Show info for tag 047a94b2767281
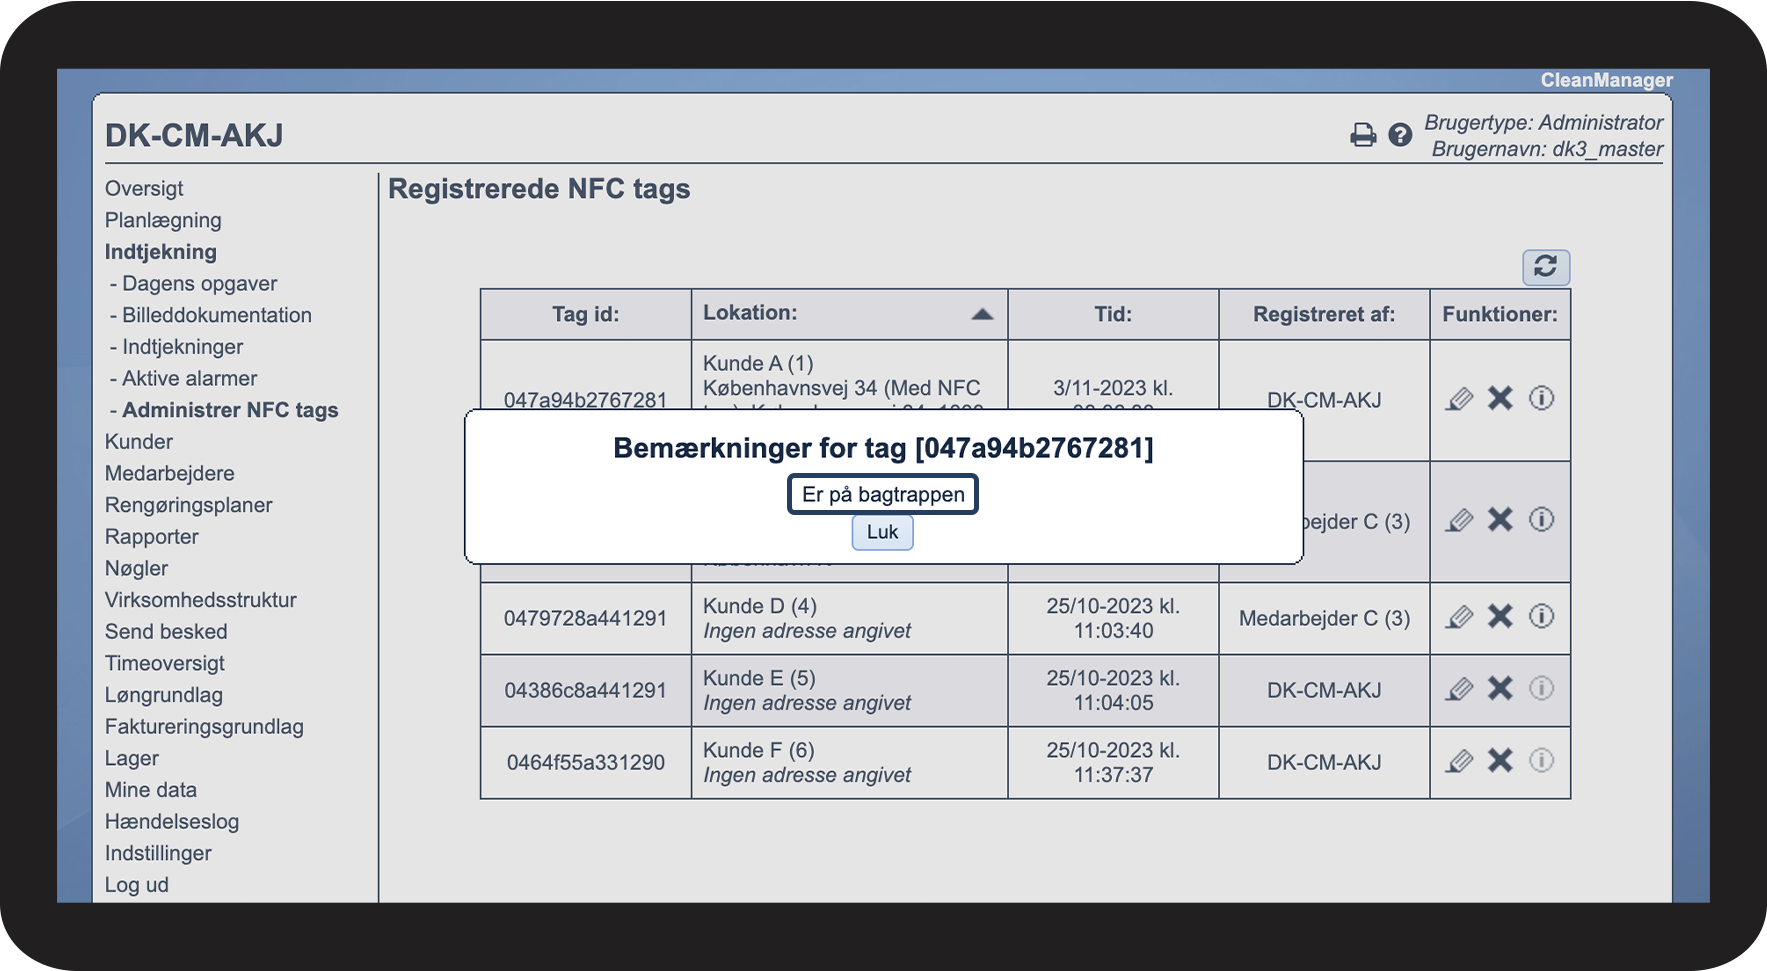This screenshot has height=971, width=1767. (1541, 399)
